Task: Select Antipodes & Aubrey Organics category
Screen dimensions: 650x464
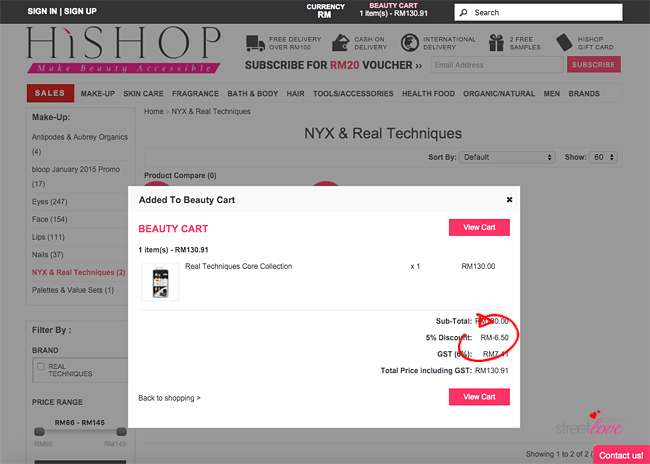Action: [x=80, y=144]
